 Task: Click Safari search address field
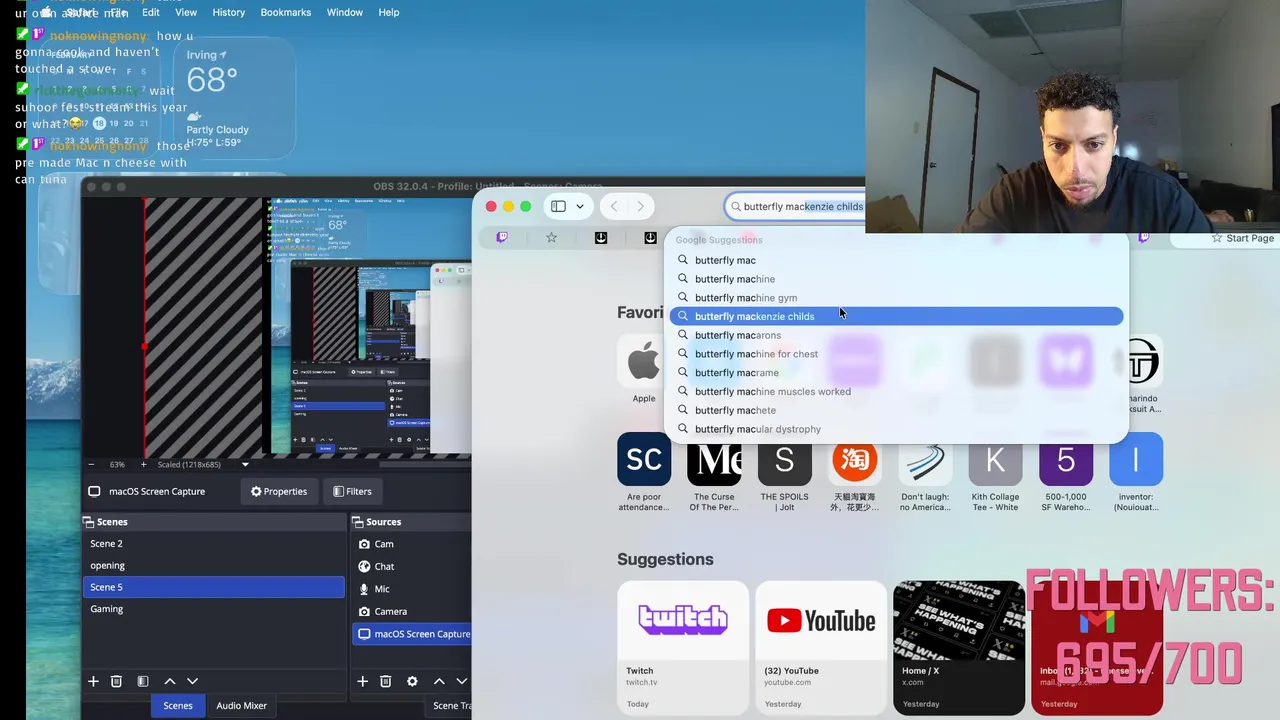[795, 206]
